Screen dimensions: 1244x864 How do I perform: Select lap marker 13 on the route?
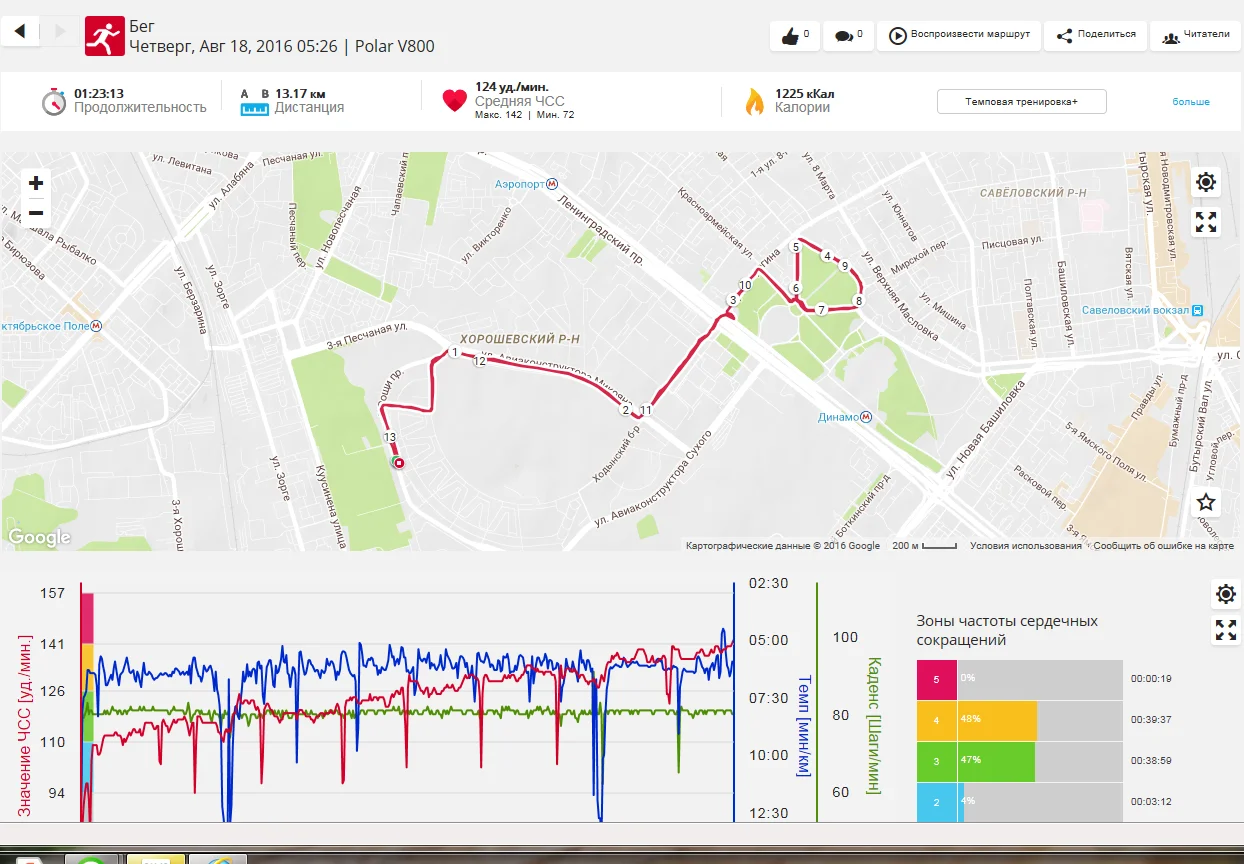390,437
